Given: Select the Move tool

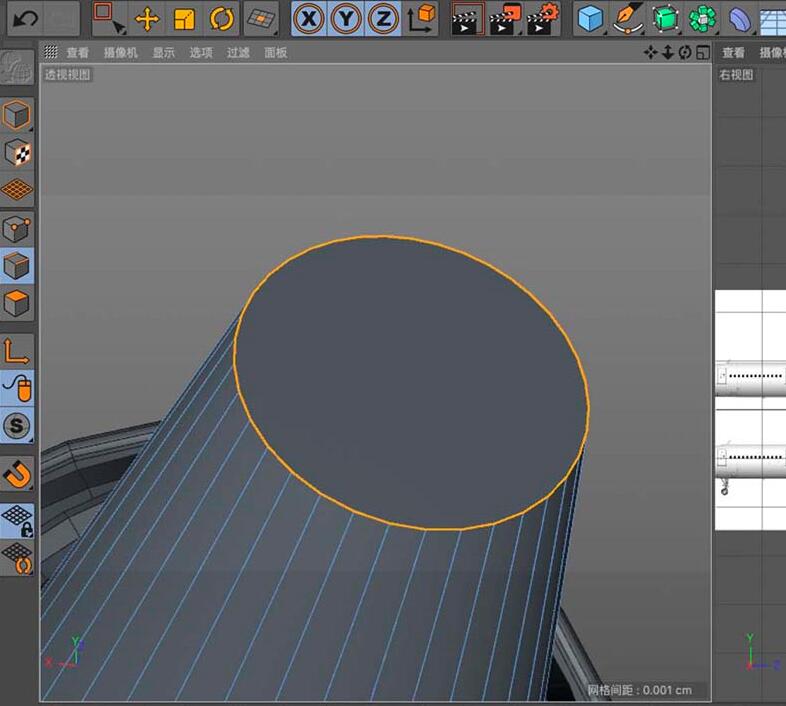Looking at the screenshot, I should click(x=147, y=19).
